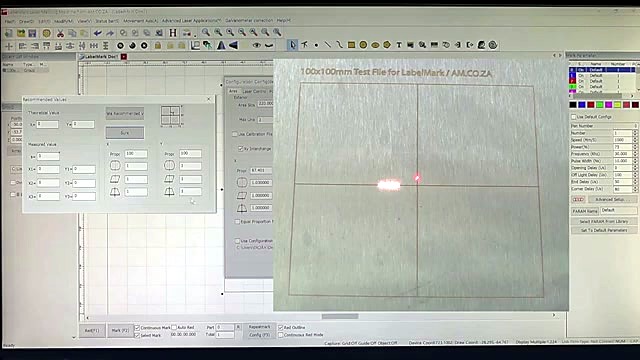640x360 pixels.
Task: Select the black pen color swatch
Action: (573, 105)
